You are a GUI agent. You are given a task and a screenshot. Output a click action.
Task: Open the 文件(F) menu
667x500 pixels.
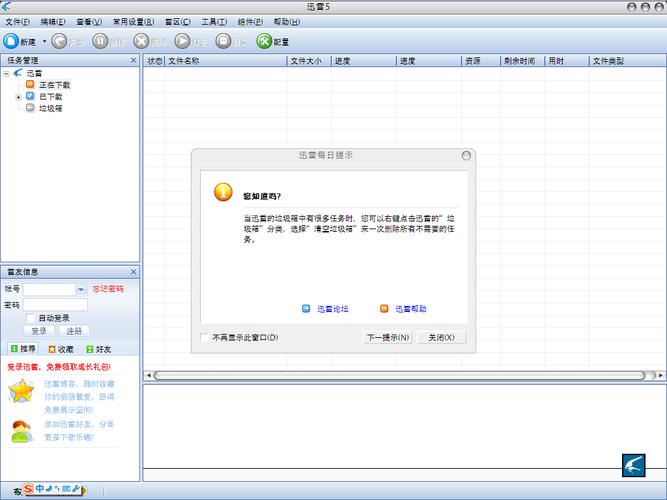17,22
